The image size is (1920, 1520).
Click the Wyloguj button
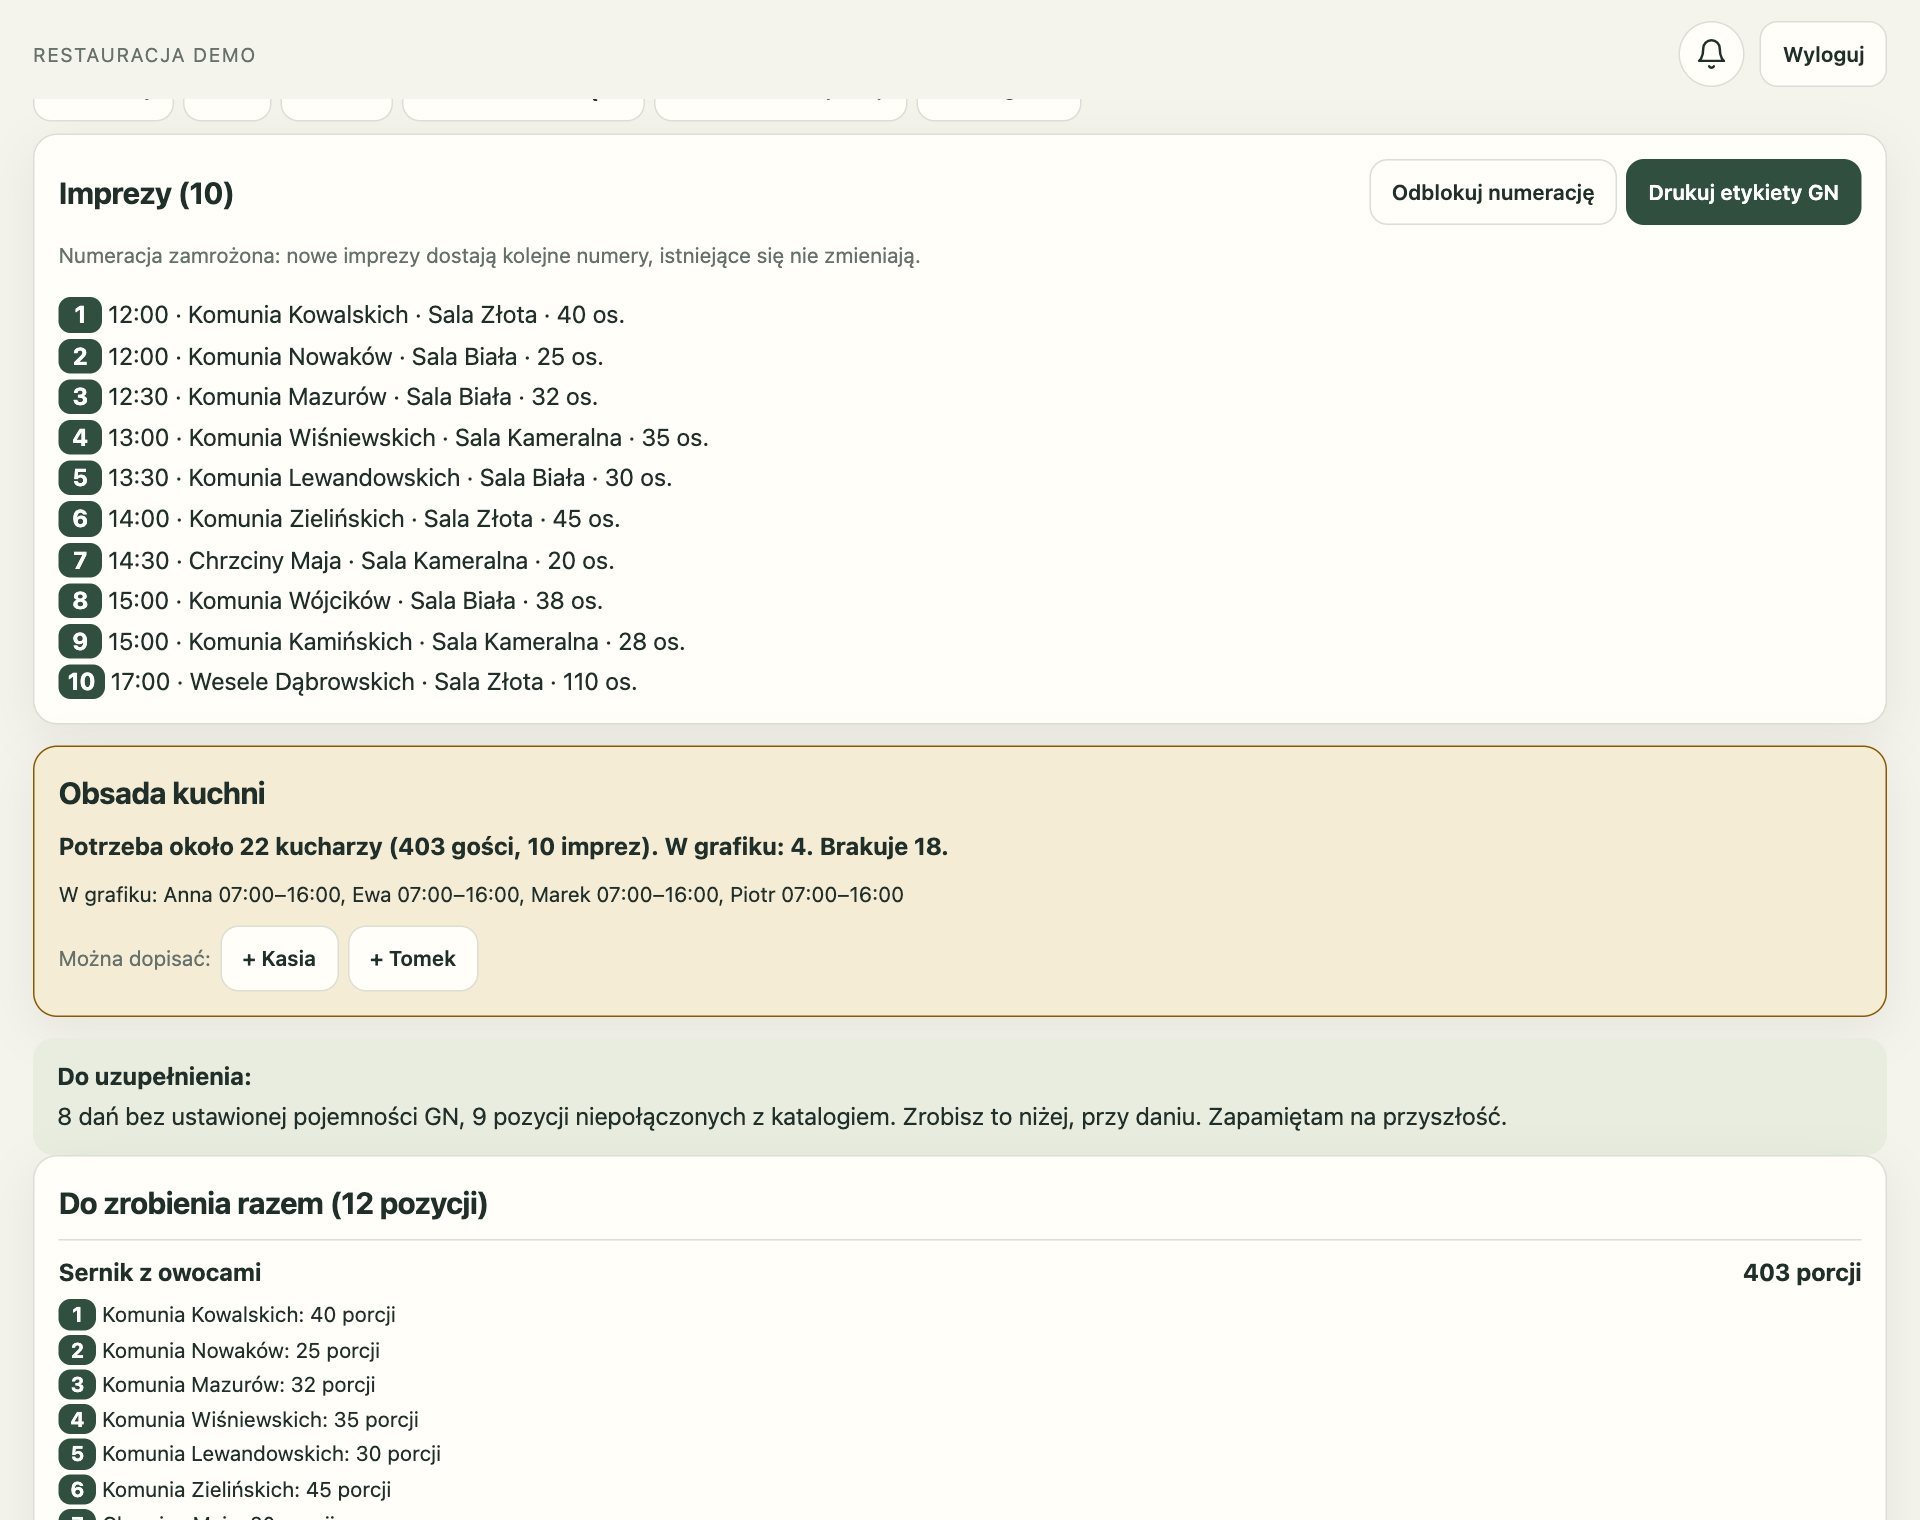click(1823, 54)
